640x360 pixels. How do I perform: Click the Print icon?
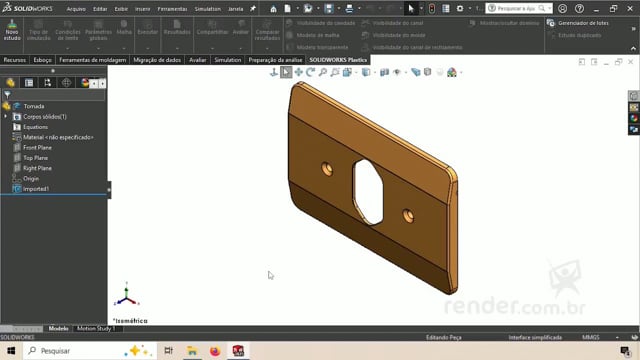point(349,9)
